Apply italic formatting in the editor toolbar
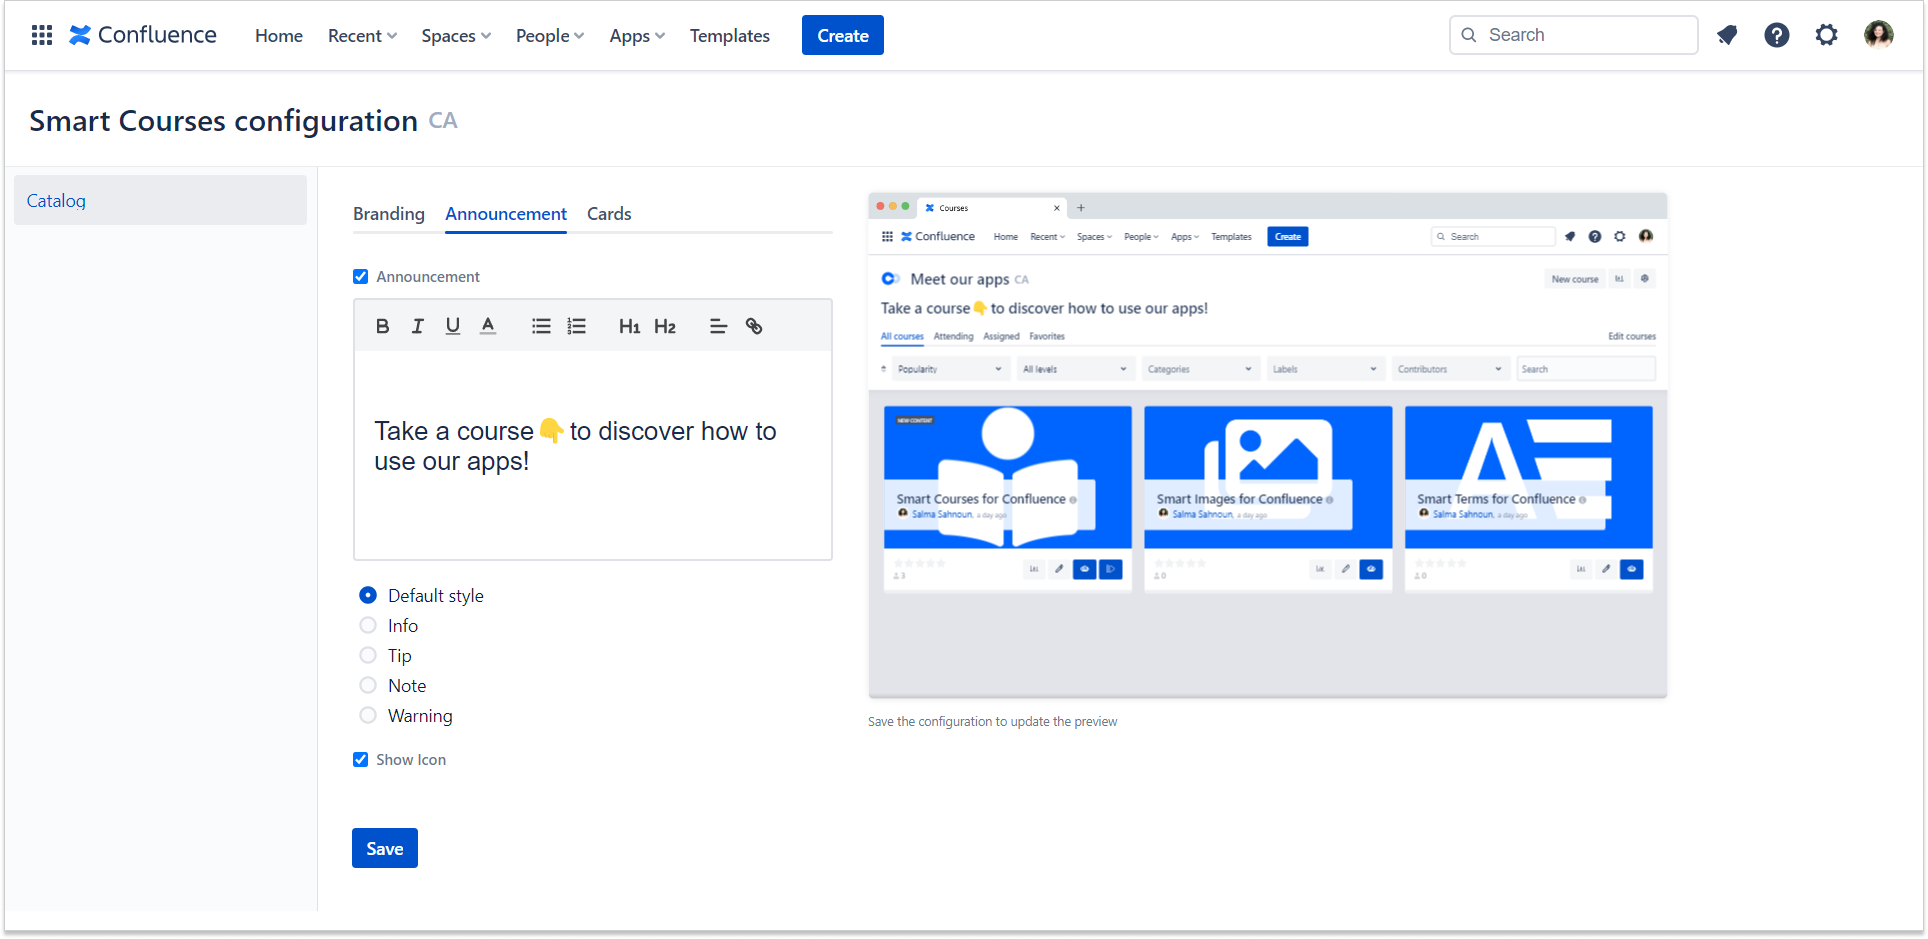Viewport: 1928px width, 939px height. [417, 326]
